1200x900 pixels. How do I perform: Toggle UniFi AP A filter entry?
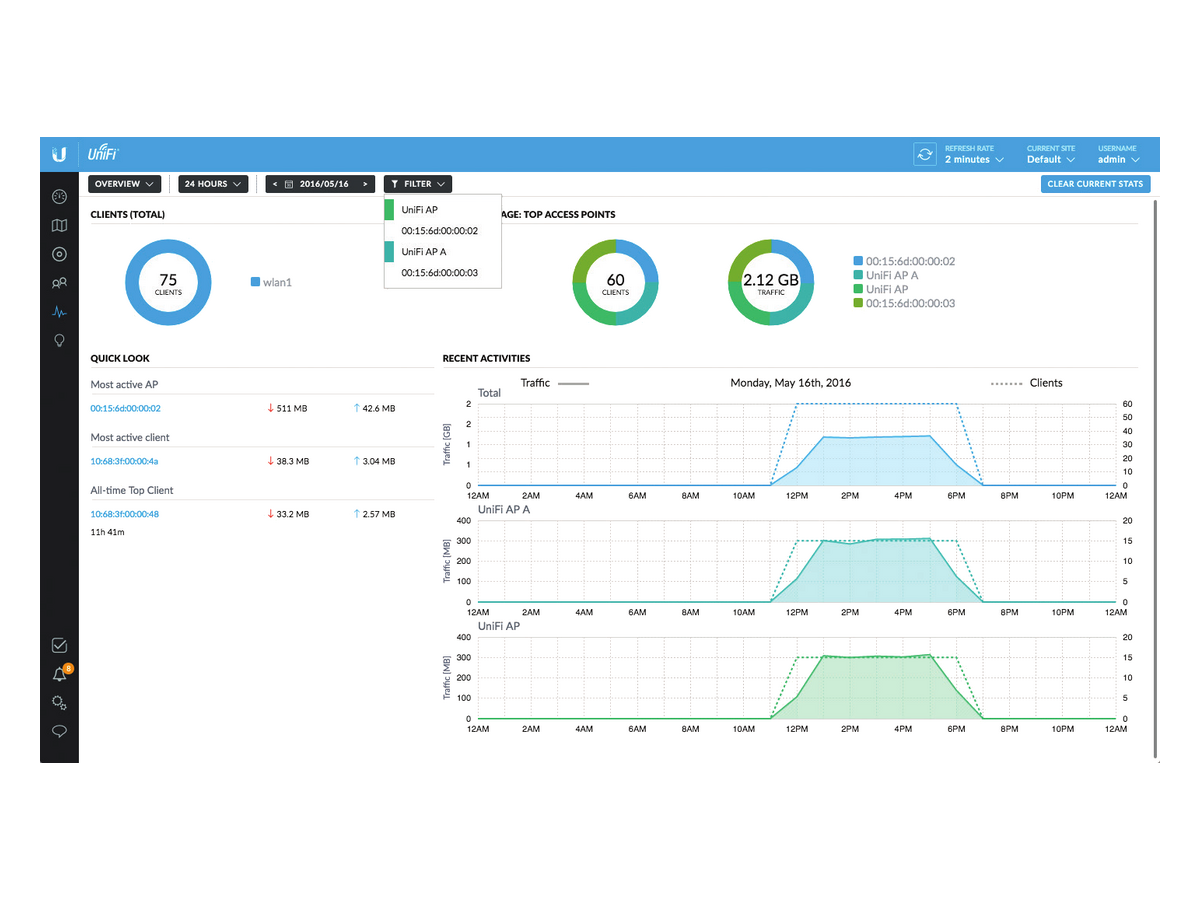coord(443,252)
